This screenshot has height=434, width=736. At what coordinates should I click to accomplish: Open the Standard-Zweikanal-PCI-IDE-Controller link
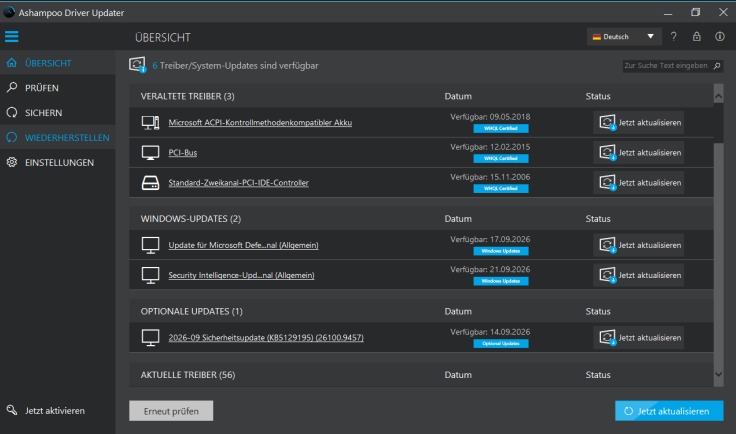tap(238, 183)
